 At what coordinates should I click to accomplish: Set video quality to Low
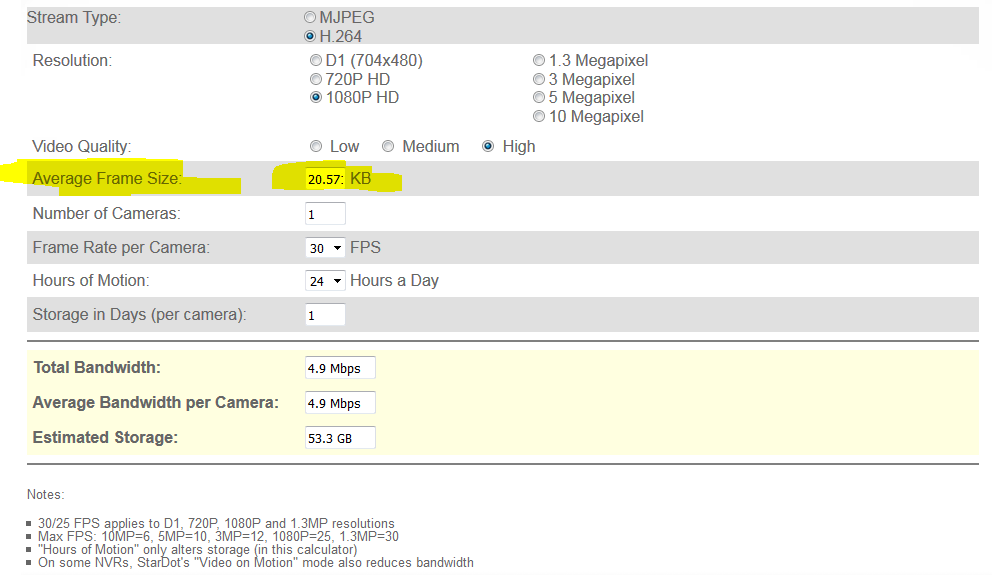(317, 146)
